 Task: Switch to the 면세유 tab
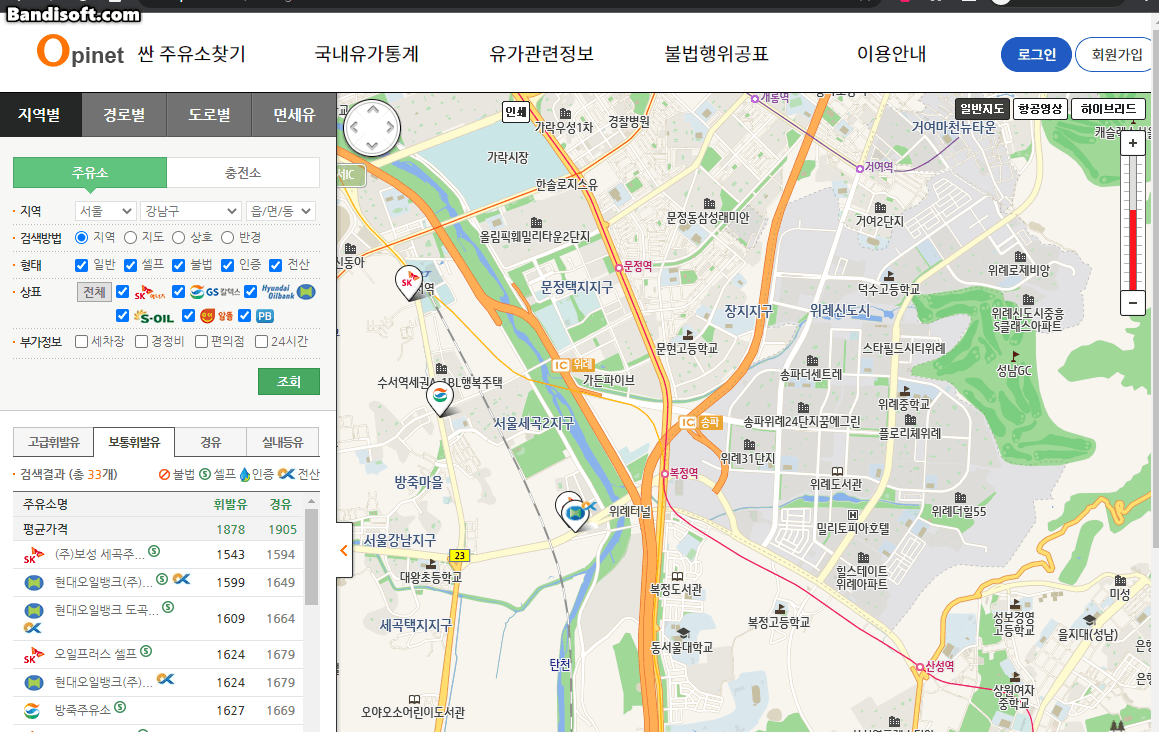coord(294,115)
